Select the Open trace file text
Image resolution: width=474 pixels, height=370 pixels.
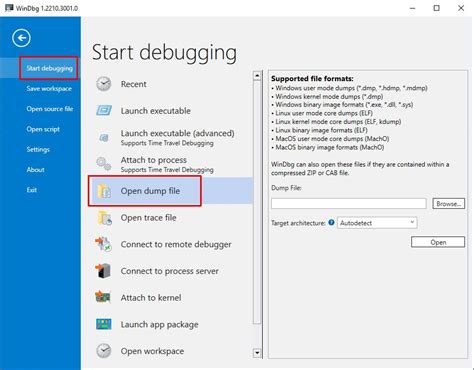149,218
